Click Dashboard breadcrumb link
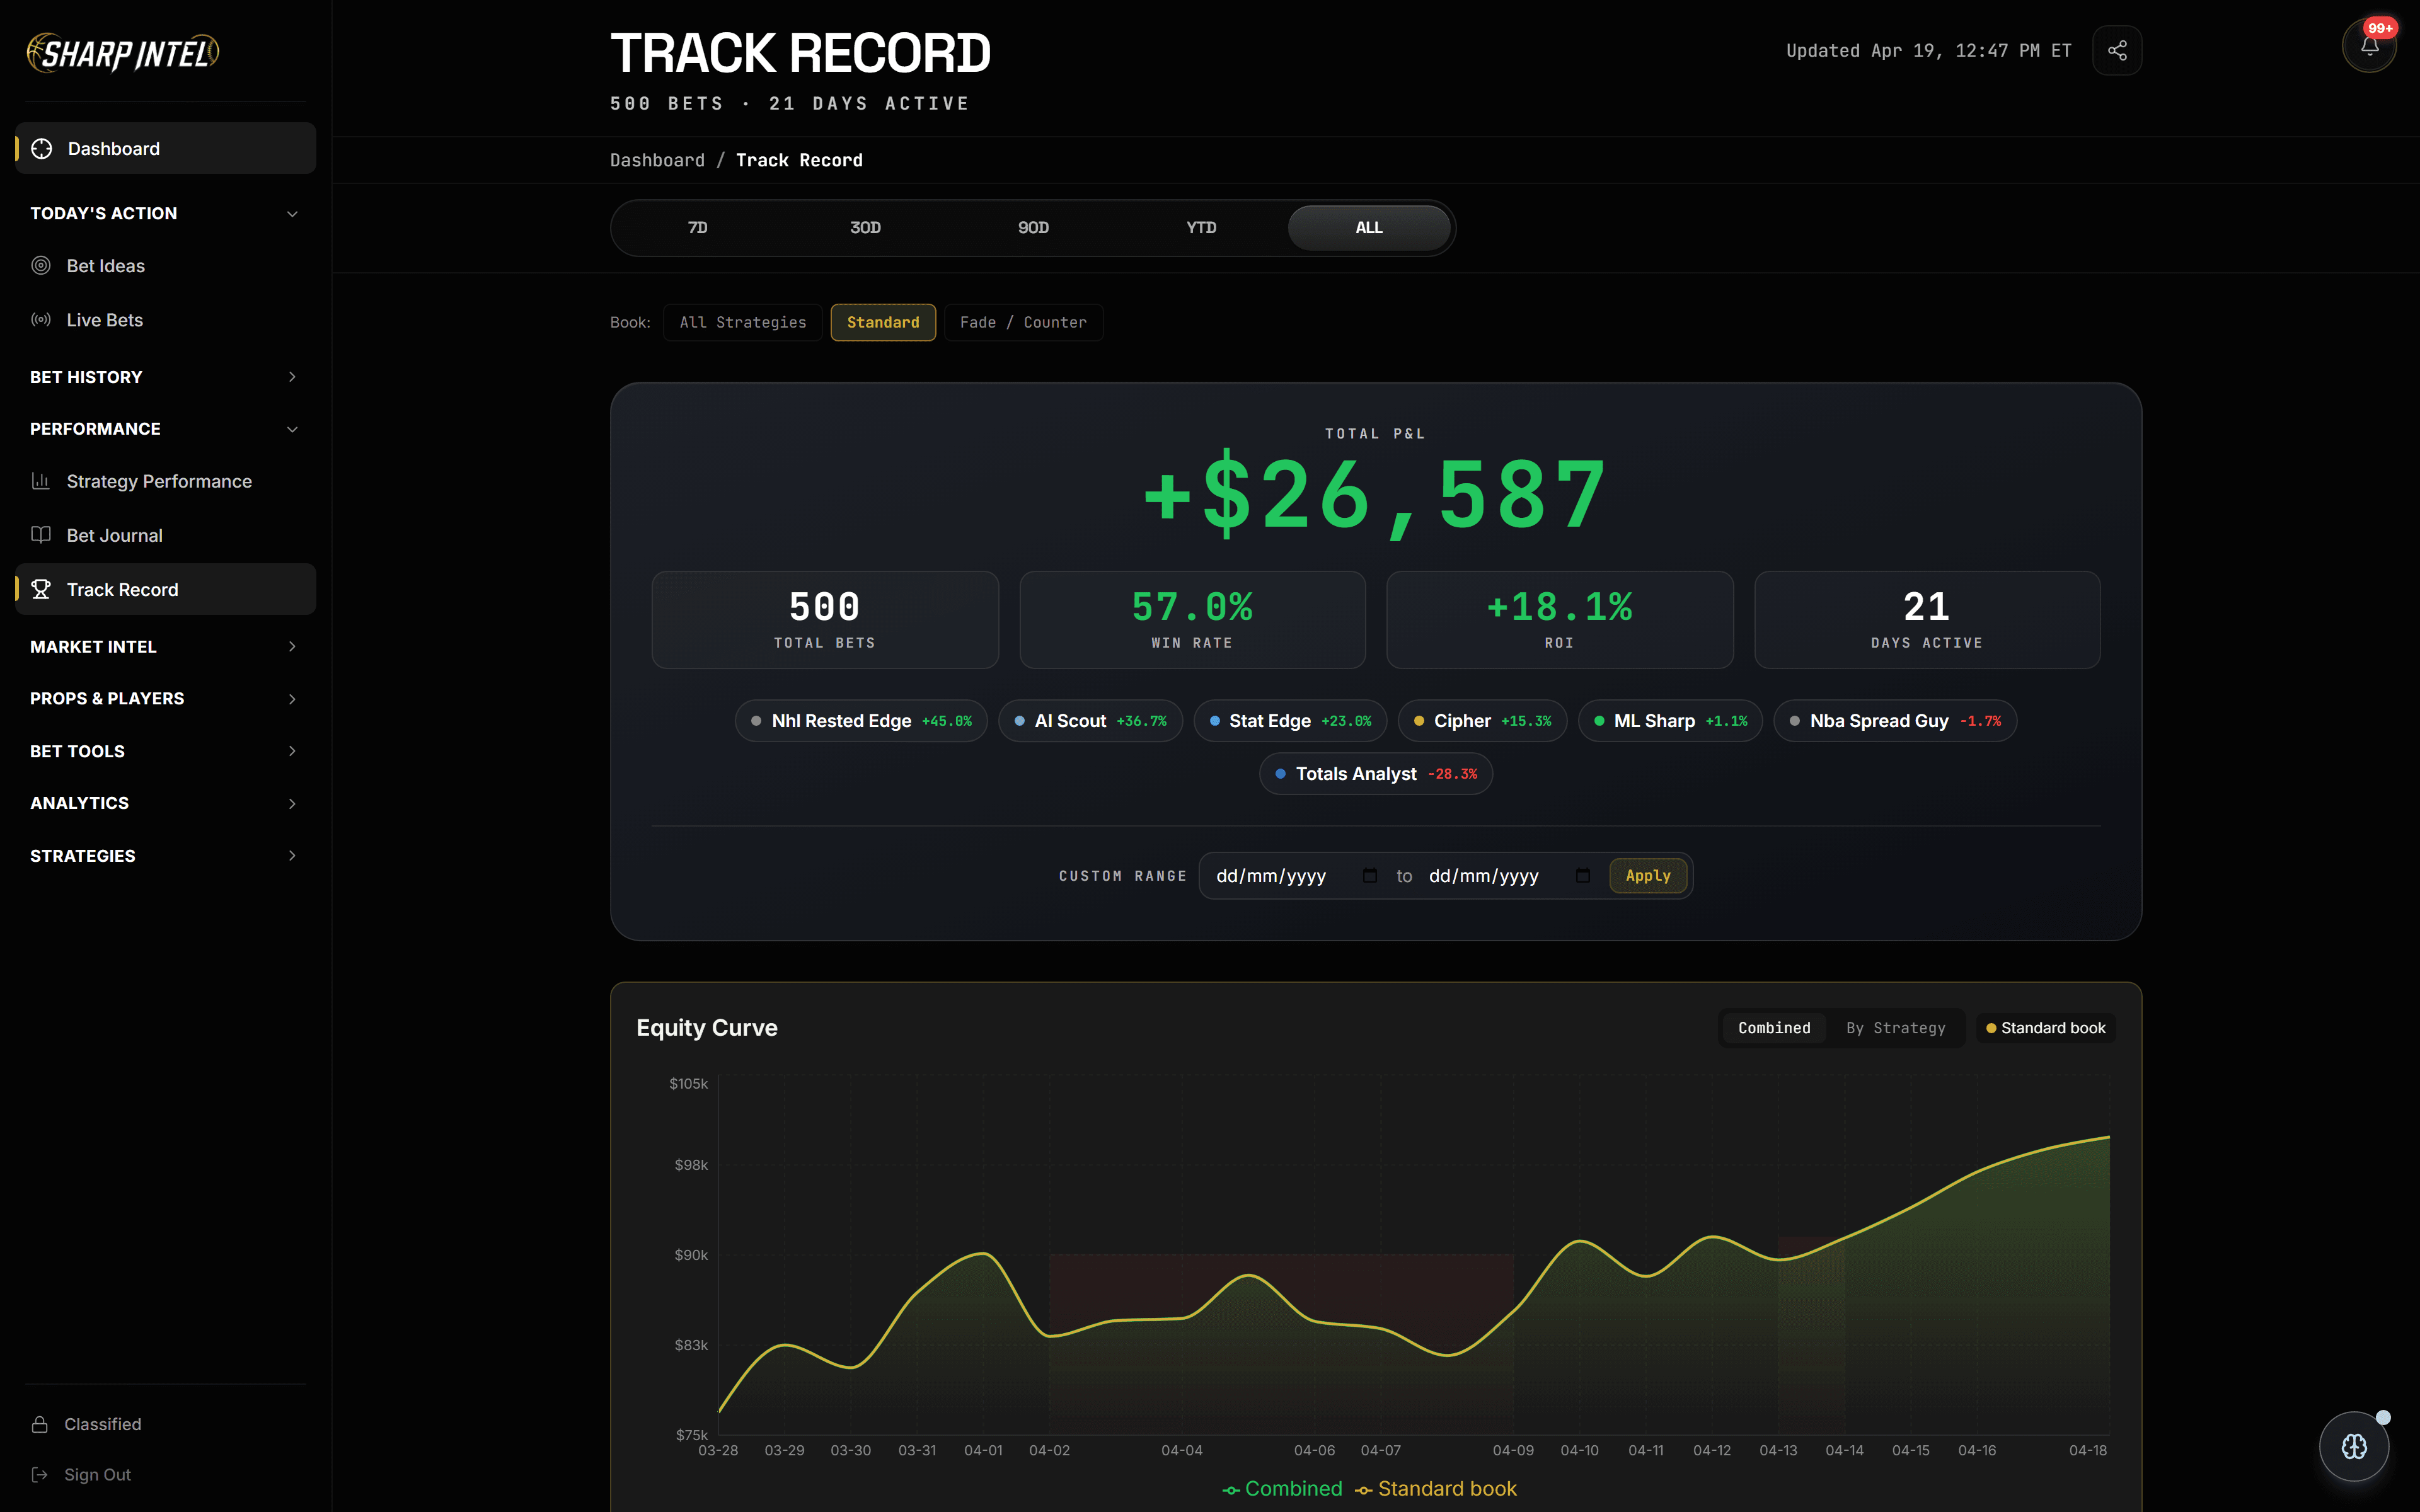 tap(657, 160)
